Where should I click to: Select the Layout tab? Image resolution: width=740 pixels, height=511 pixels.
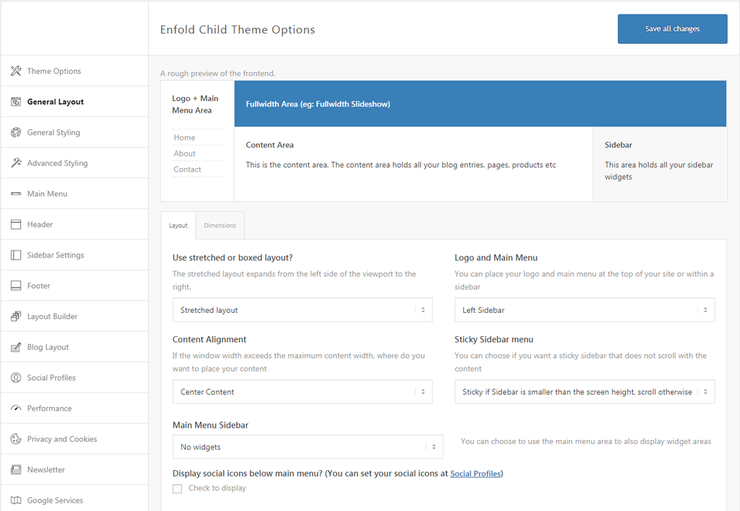tap(178, 226)
